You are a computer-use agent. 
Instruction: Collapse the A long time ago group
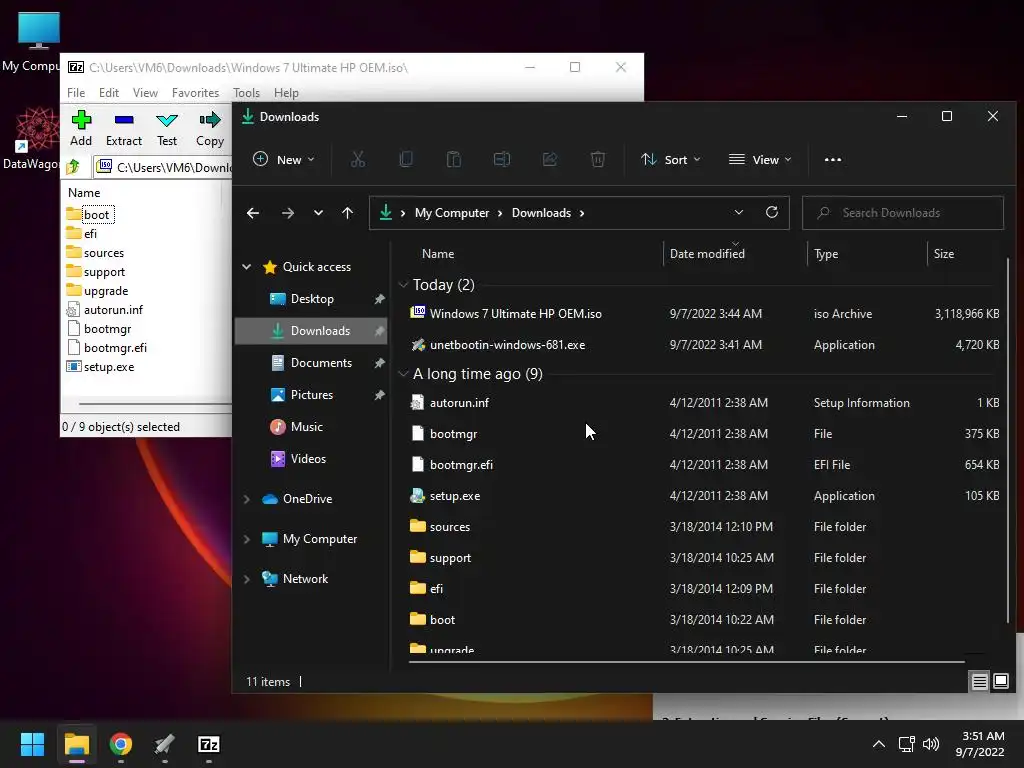tap(403, 374)
